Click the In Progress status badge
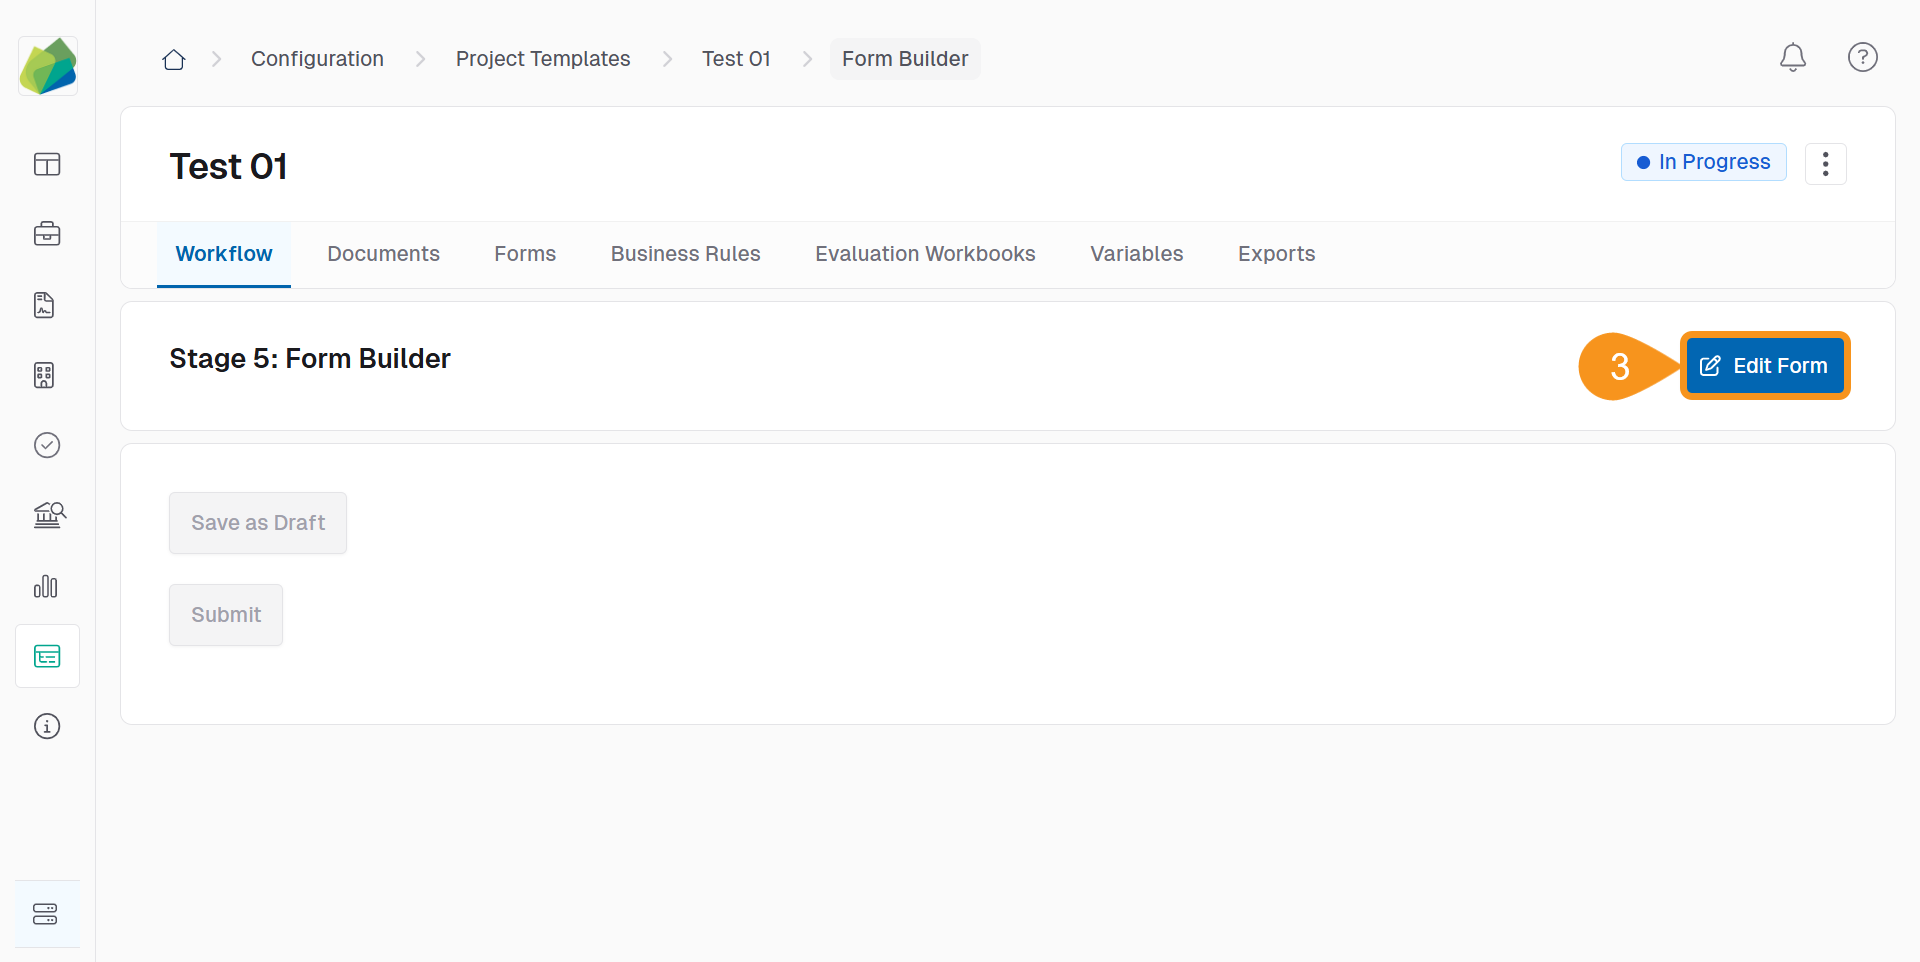The height and width of the screenshot is (962, 1920). [1703, 162]
